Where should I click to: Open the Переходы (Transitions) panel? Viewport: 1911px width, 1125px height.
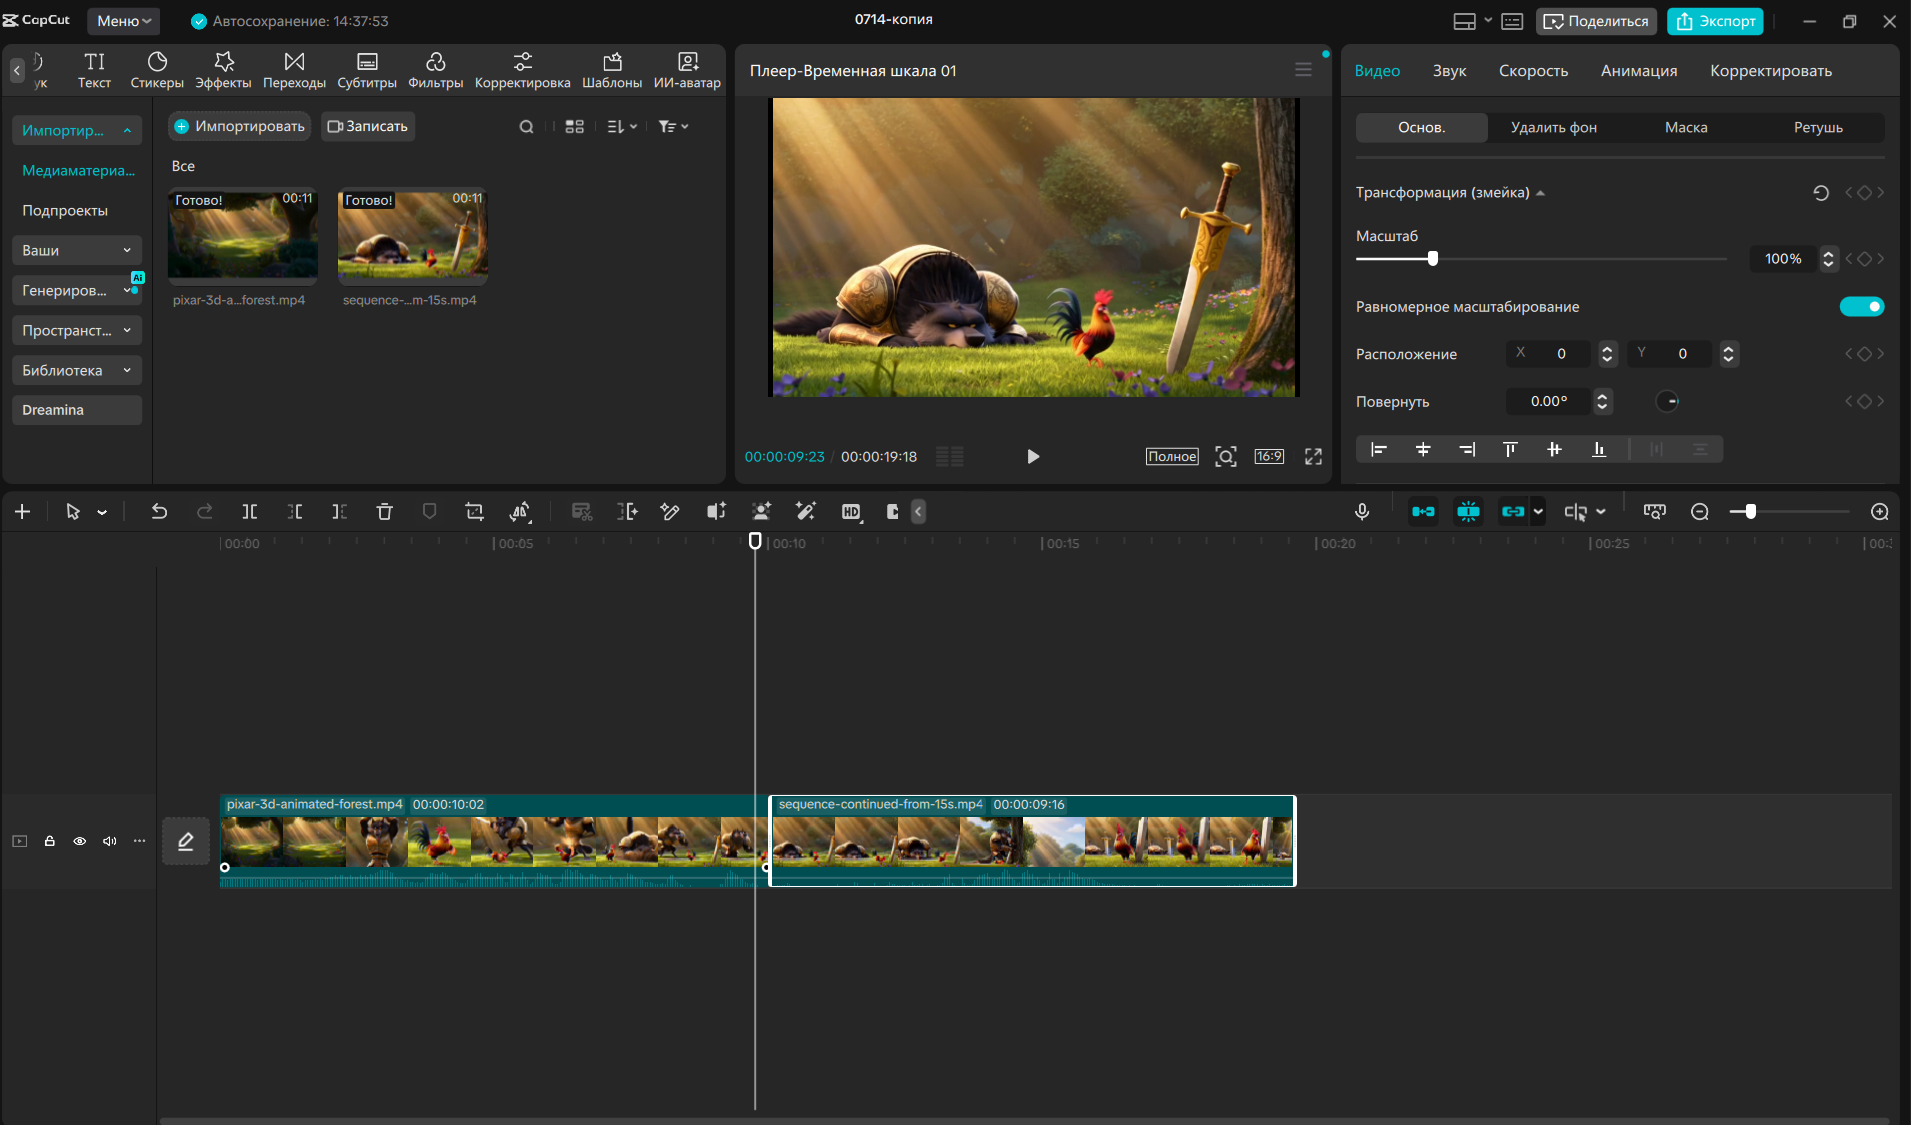pos(294,70)
